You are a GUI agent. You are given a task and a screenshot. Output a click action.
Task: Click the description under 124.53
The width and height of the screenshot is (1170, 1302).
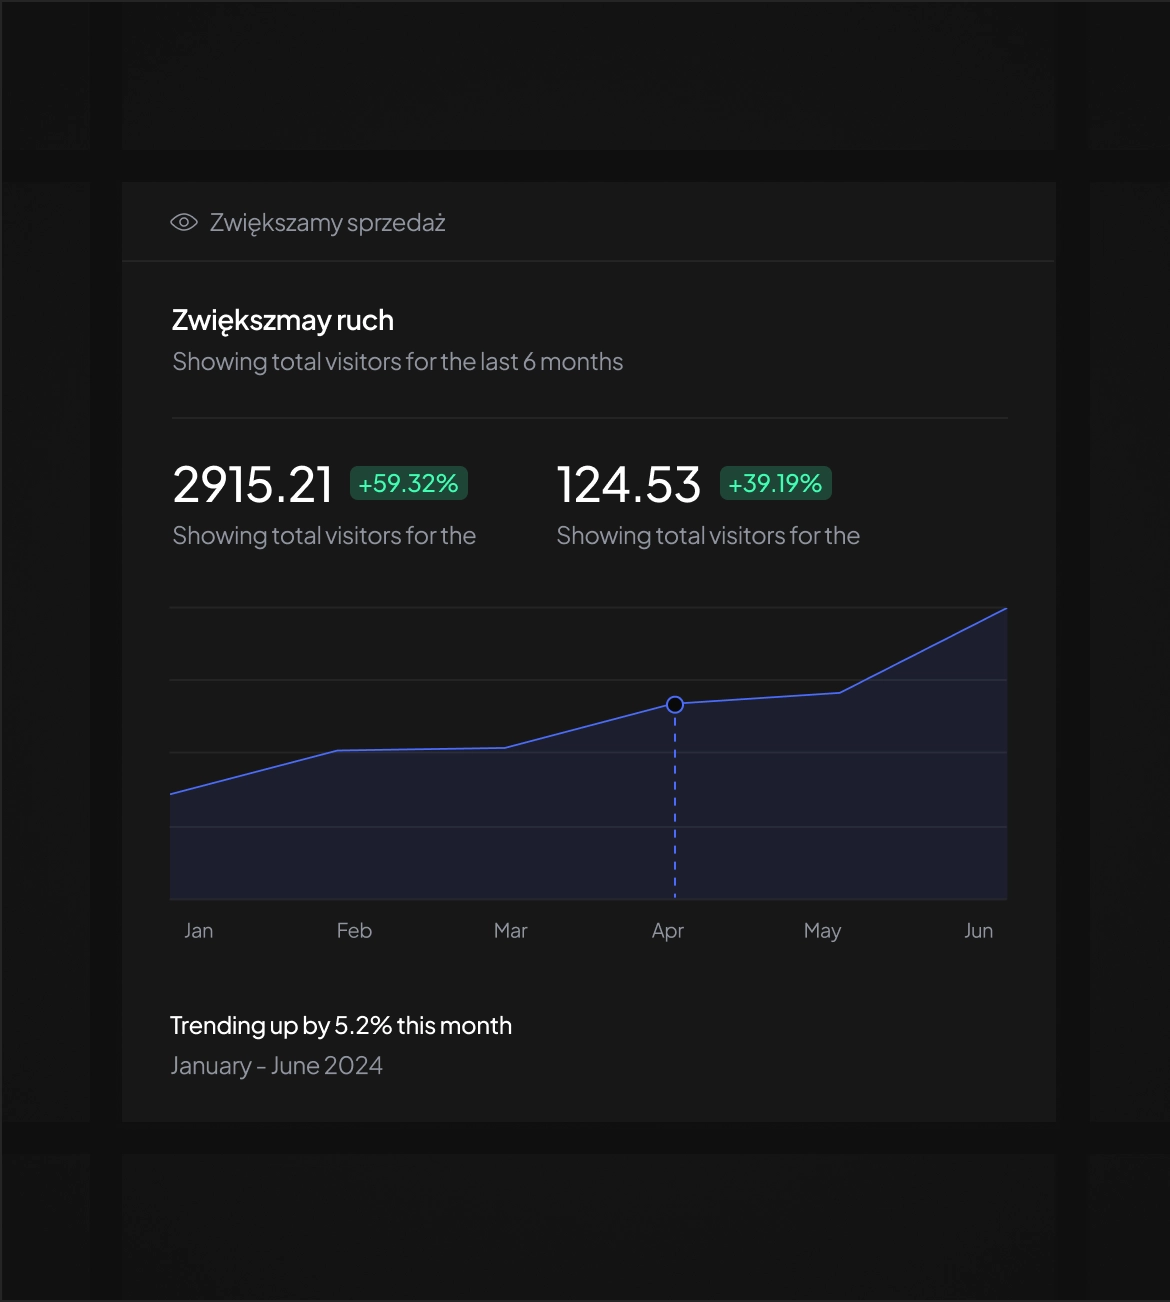tap(708, 536)
